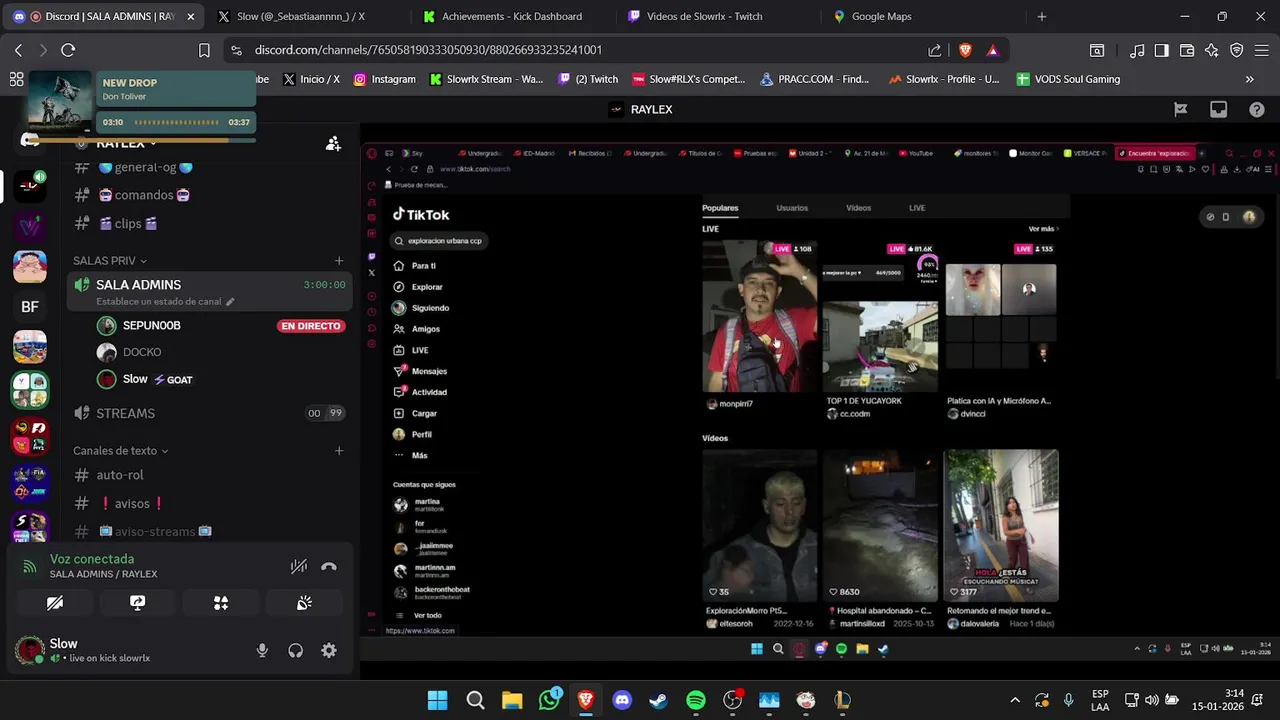The height and width of the screenshot is (720, 1280).
Task: Open Leo AI sparkle icon
Action: pos(1212,50)
